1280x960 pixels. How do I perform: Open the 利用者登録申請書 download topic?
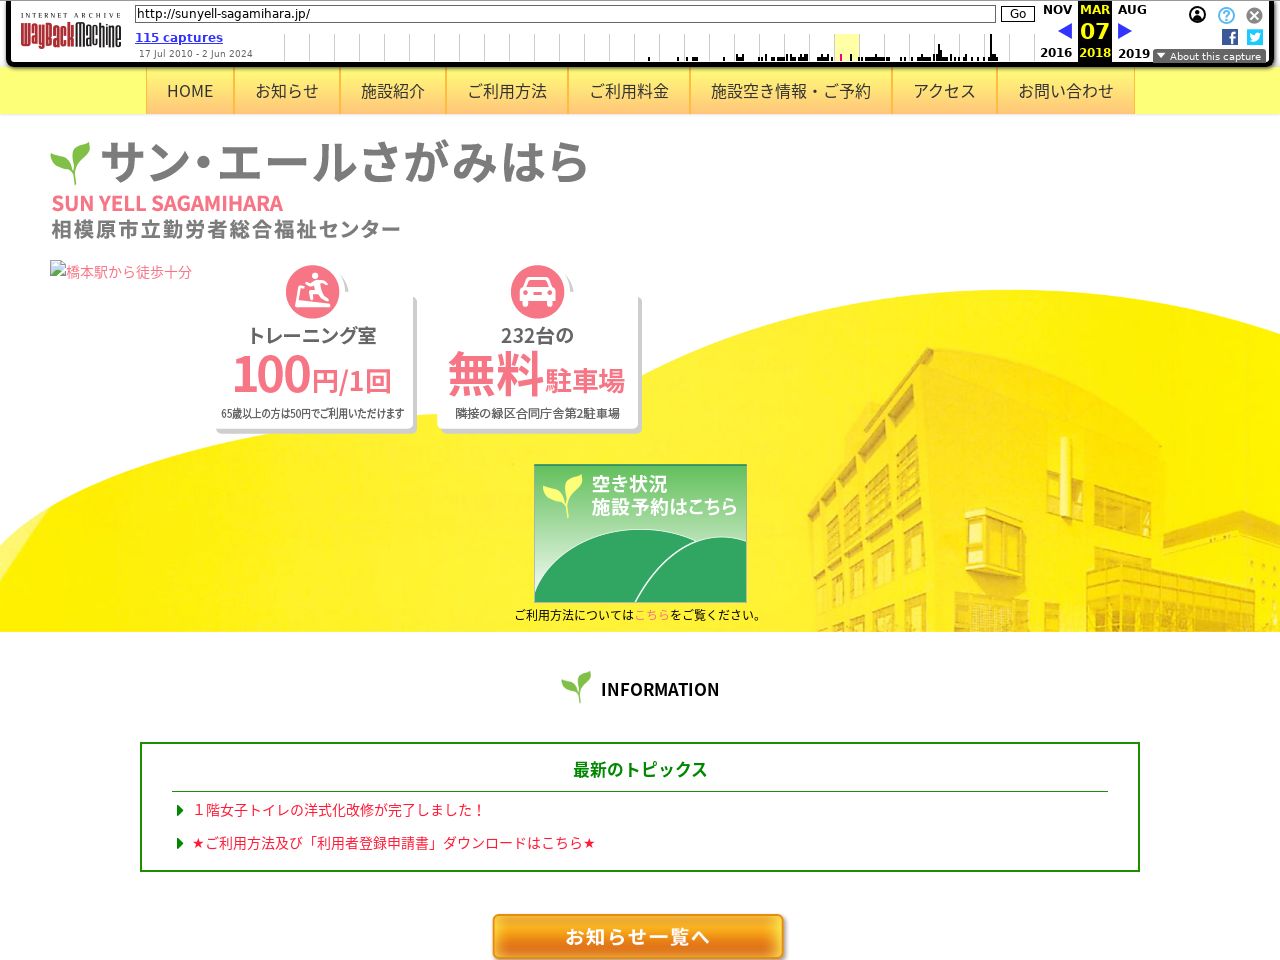[393, 843]
